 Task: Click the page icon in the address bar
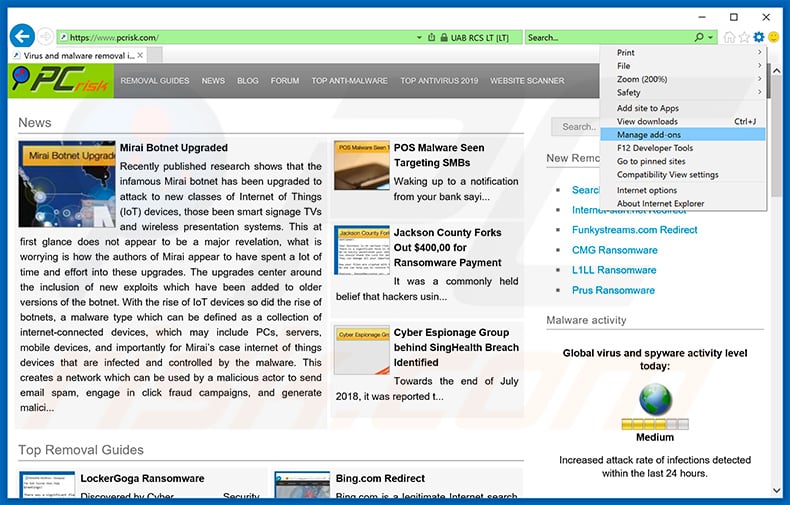63,37
